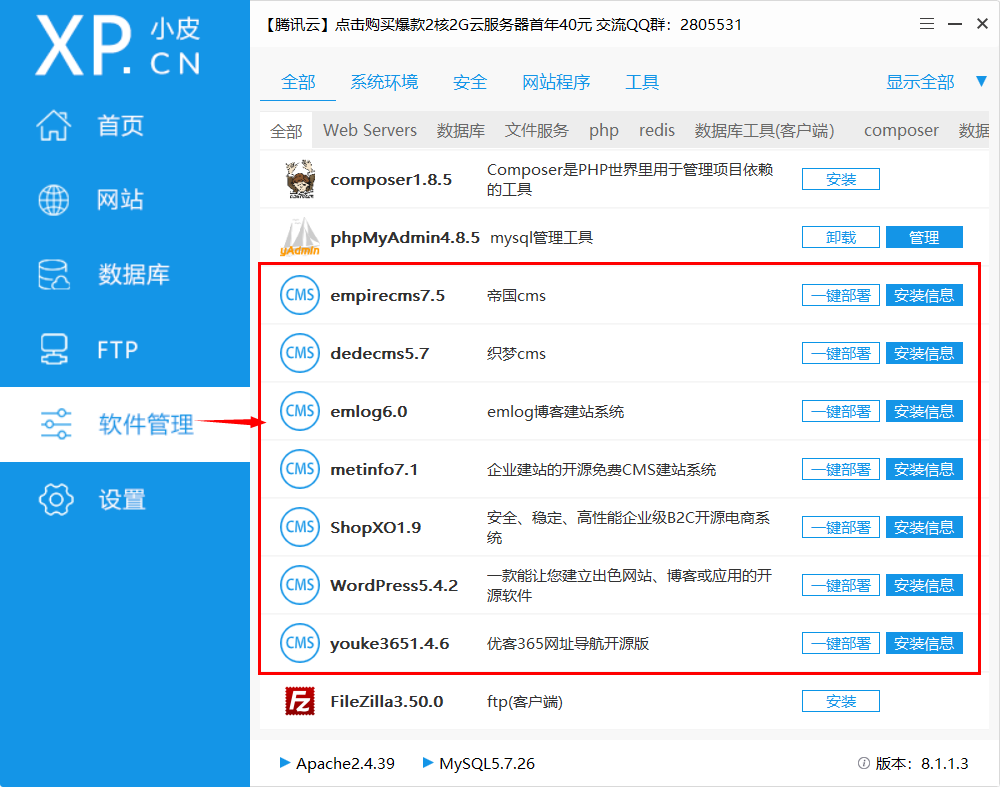Click 一键部署 for dedecms5.7

coord(841,353)
